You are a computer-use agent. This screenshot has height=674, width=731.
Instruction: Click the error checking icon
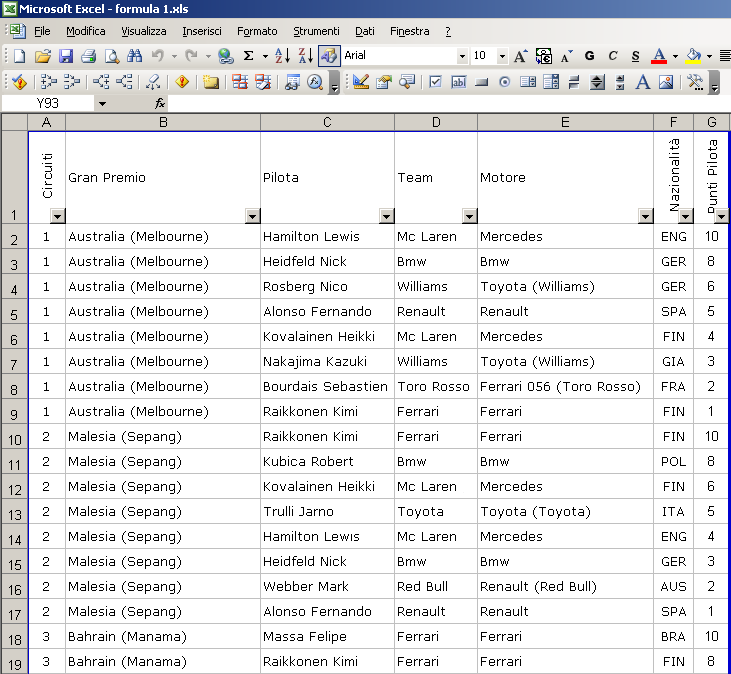click(20, 83)
